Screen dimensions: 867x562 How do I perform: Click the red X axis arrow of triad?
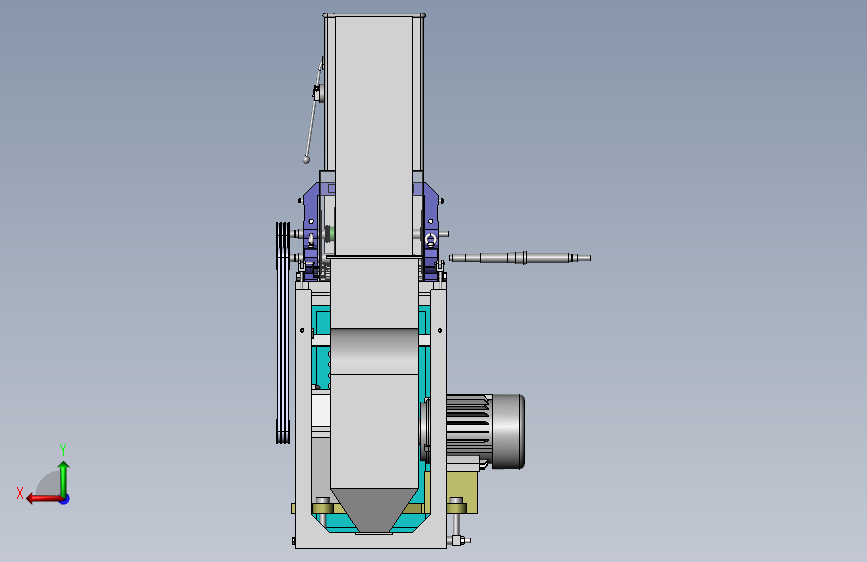click(x=43, y=499)
